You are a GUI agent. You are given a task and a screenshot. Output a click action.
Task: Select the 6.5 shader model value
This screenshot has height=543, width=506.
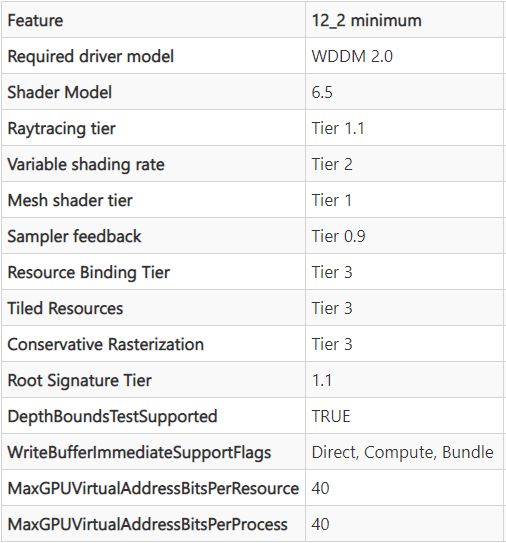[x=322, y=92]
